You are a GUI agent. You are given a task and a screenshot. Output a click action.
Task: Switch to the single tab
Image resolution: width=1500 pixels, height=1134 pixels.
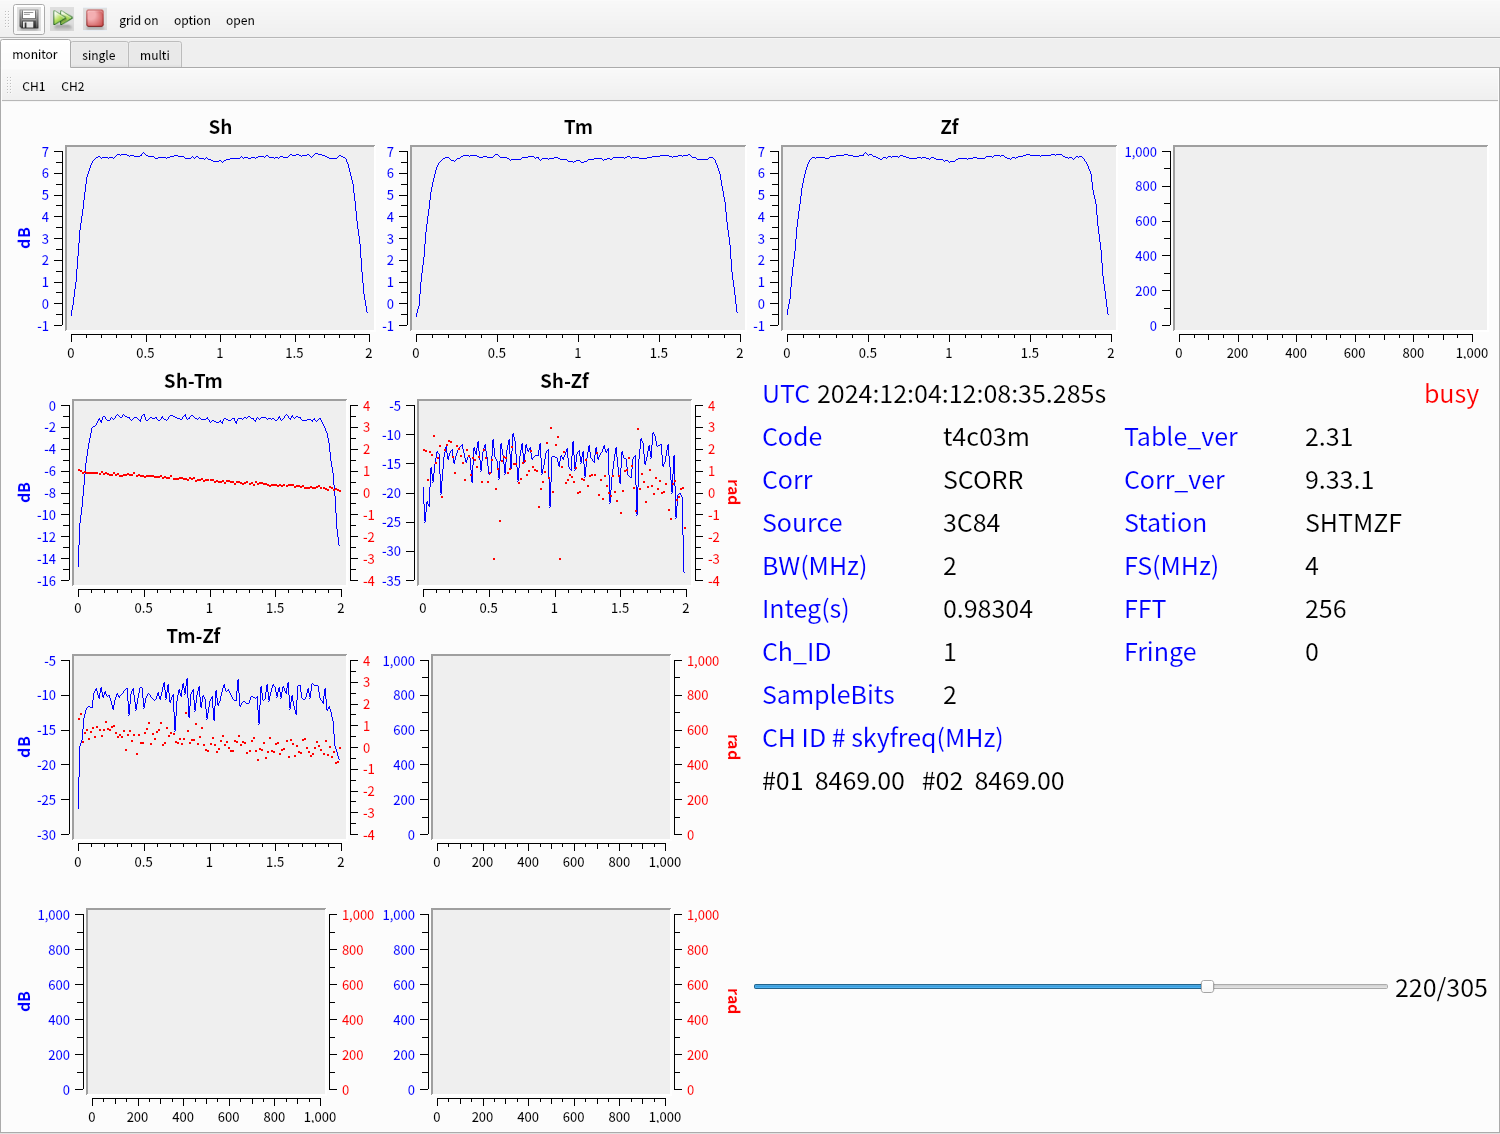[98, 55]
